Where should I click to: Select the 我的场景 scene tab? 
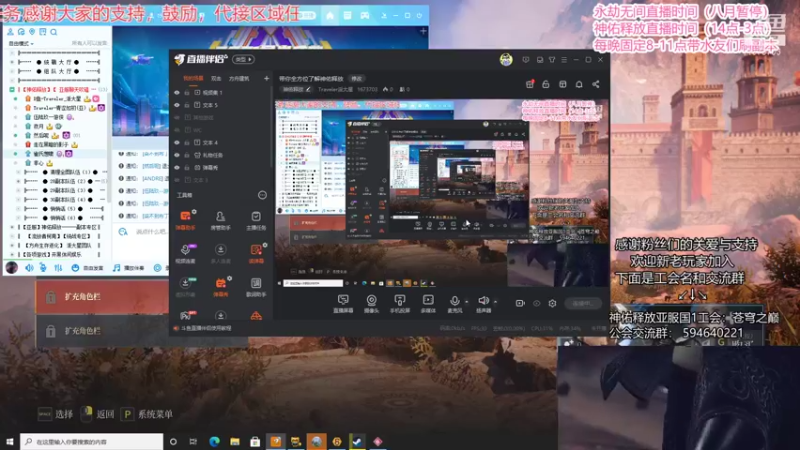click(x=193, y=79)
